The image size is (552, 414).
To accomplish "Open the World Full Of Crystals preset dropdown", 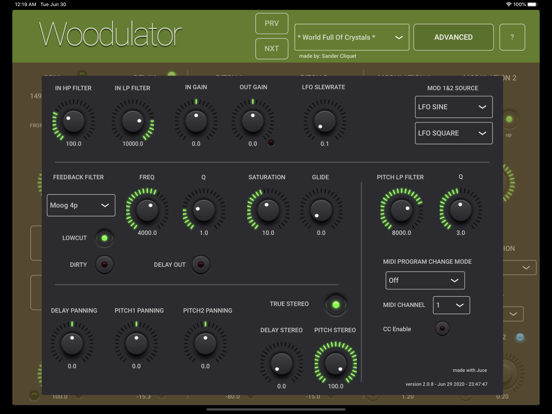I will tap(352, 37).
